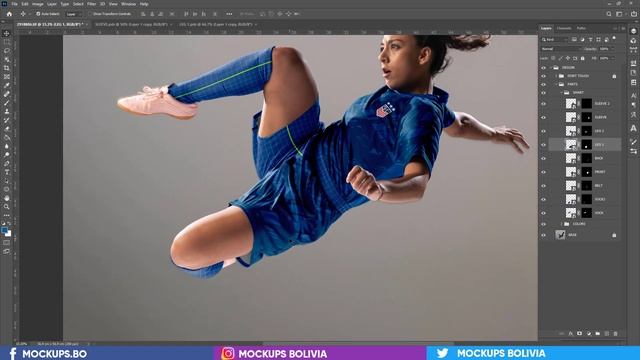
Task: Click the foreground color swatch
Action: (4, 231)
